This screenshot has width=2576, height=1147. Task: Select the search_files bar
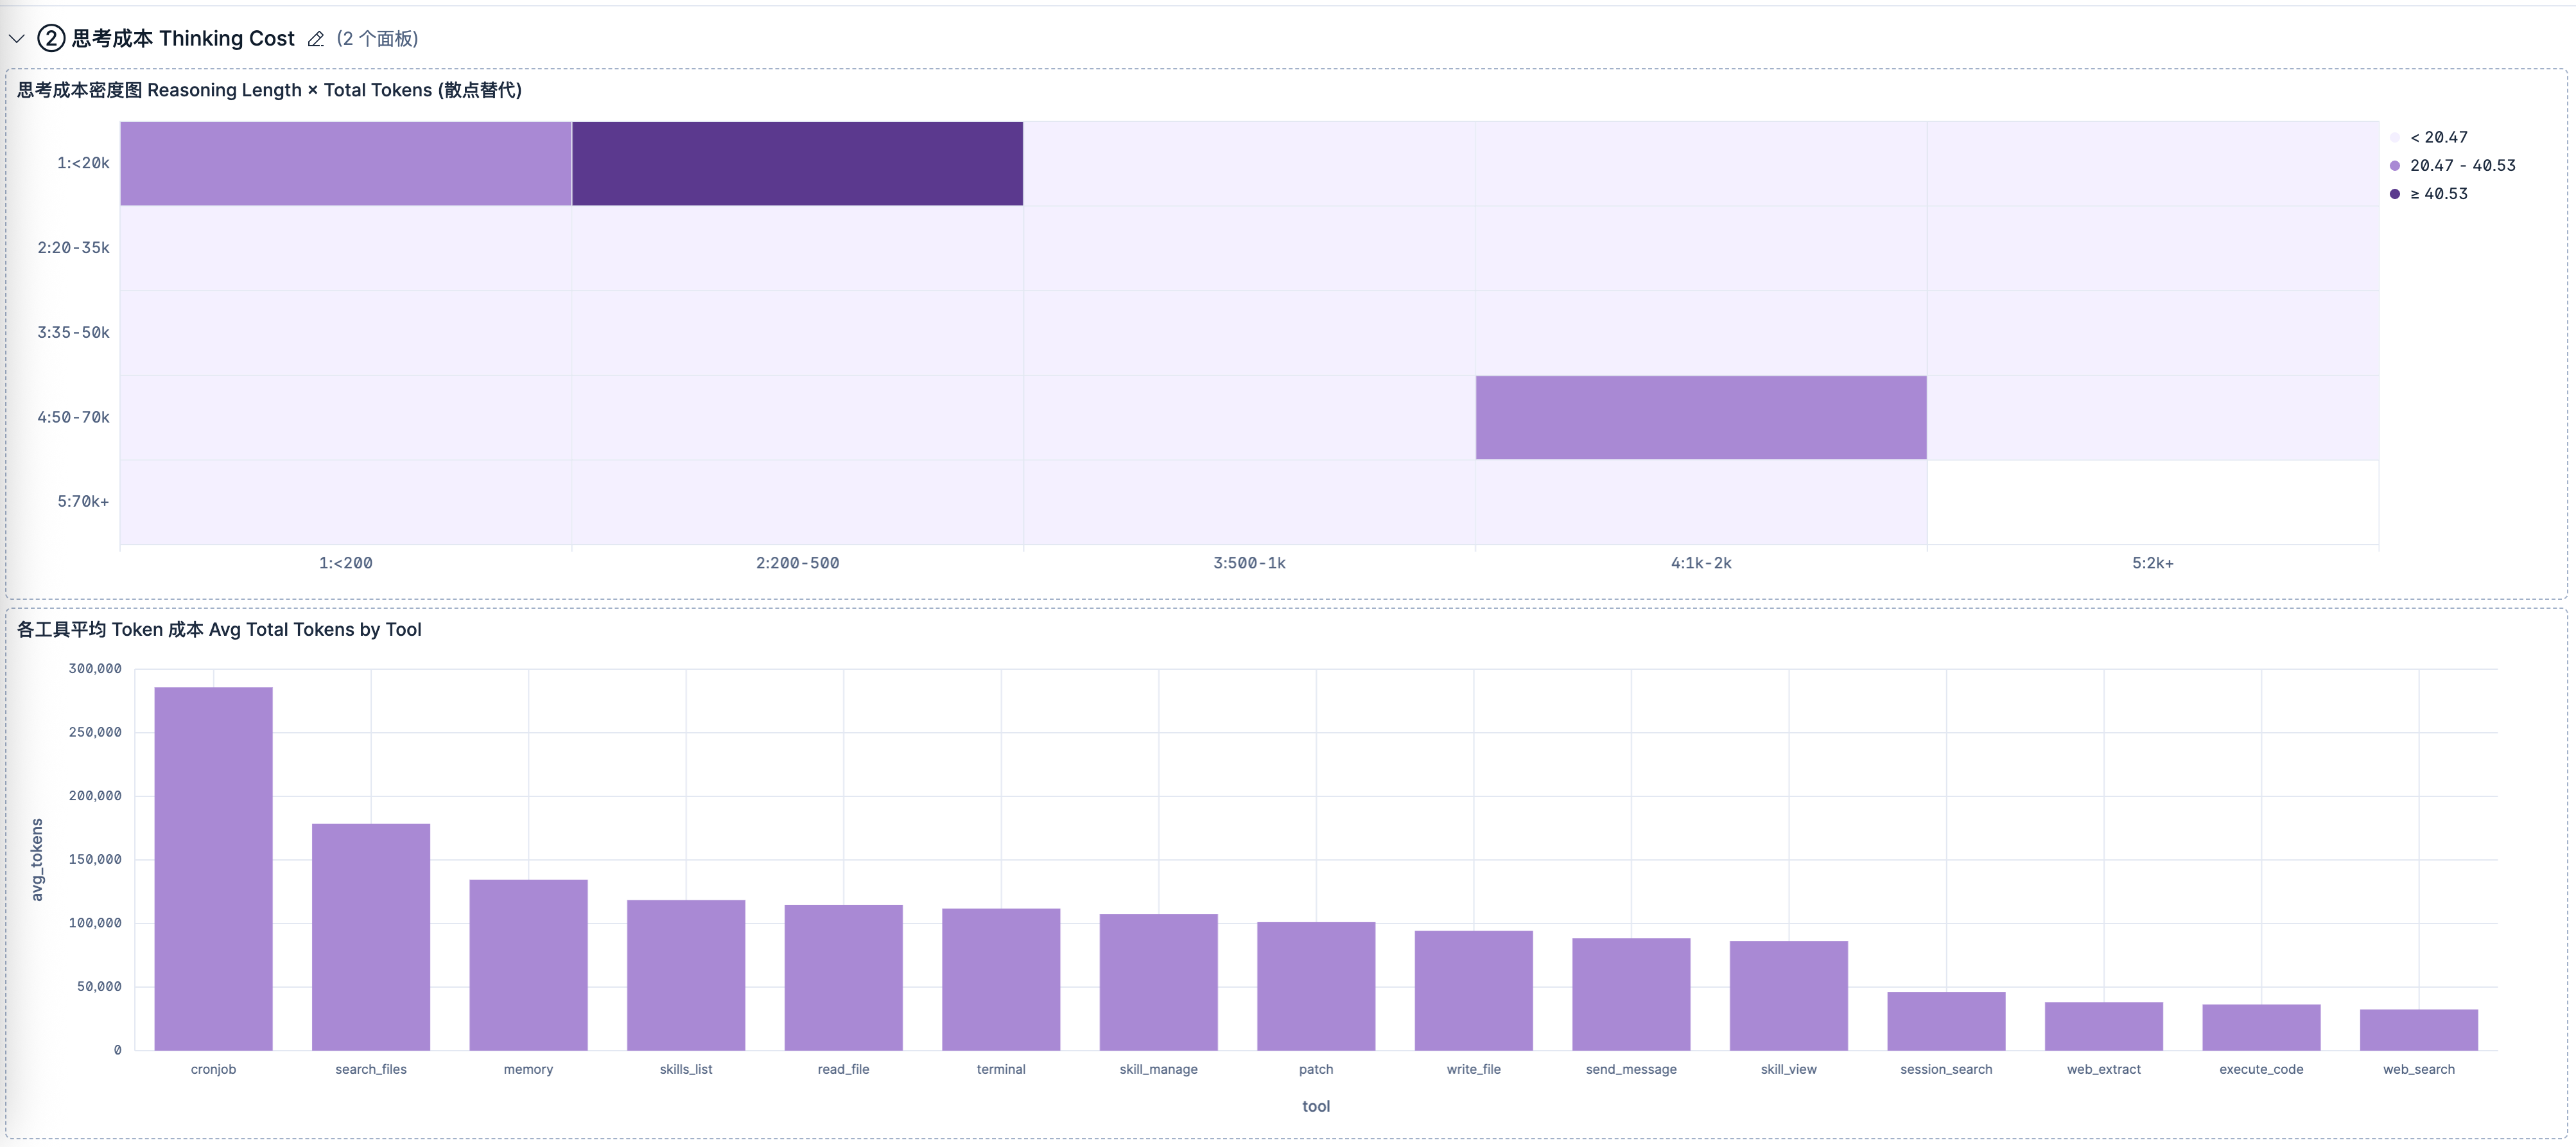(371, 937)
